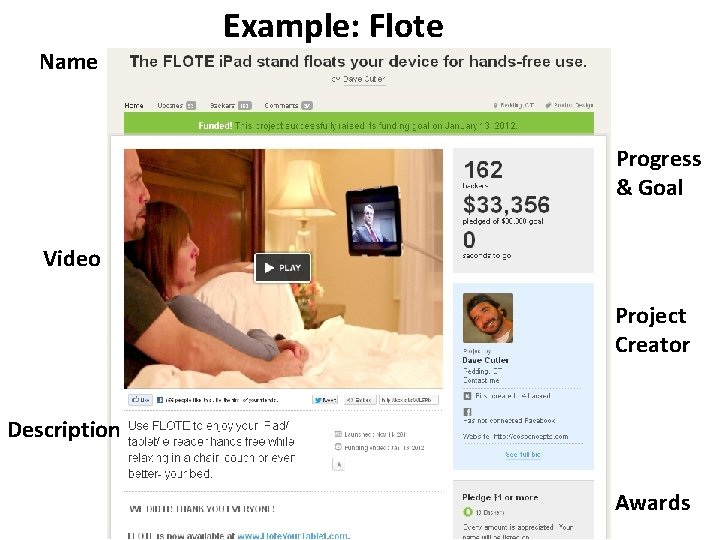The image size is (720, 540).
Task: Click the short URL field beside Embed
Action: click(408, 400)
